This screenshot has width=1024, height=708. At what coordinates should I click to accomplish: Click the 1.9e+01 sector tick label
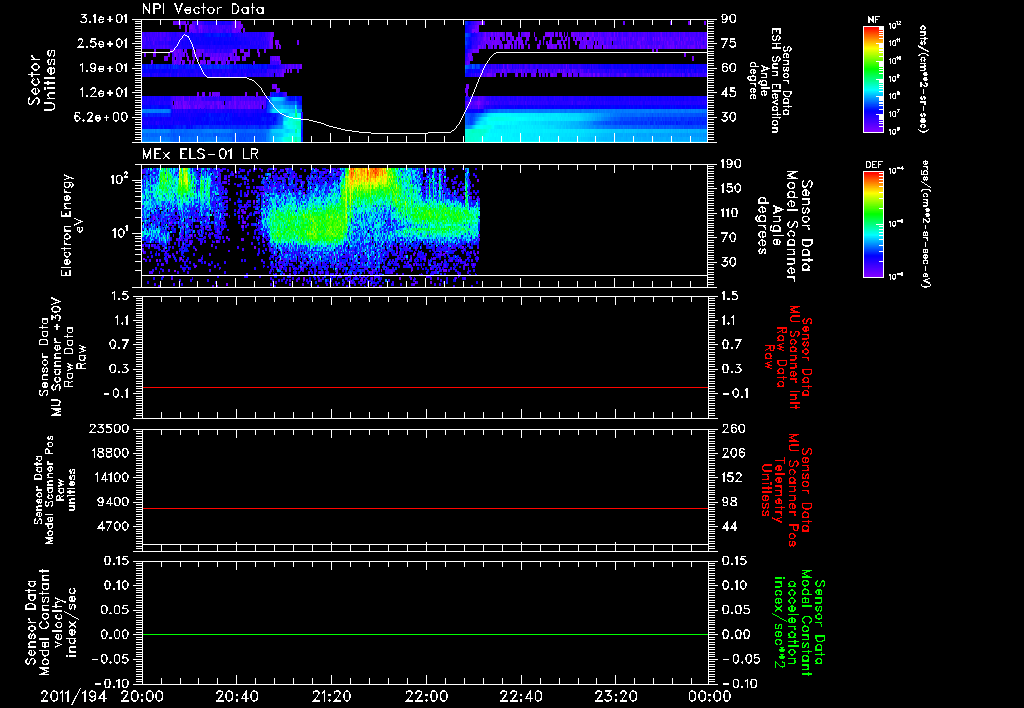click(x=104, y=68)
